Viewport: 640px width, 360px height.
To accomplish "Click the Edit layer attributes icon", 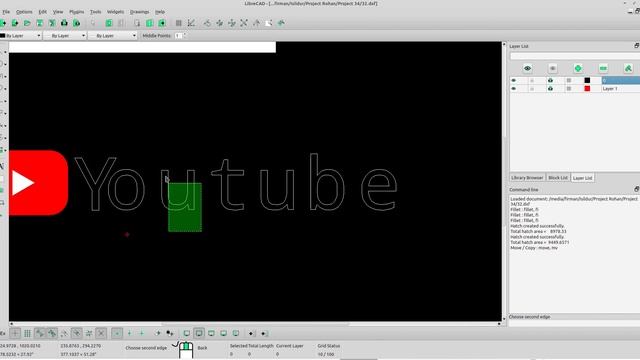I will [x=628, y=69].
